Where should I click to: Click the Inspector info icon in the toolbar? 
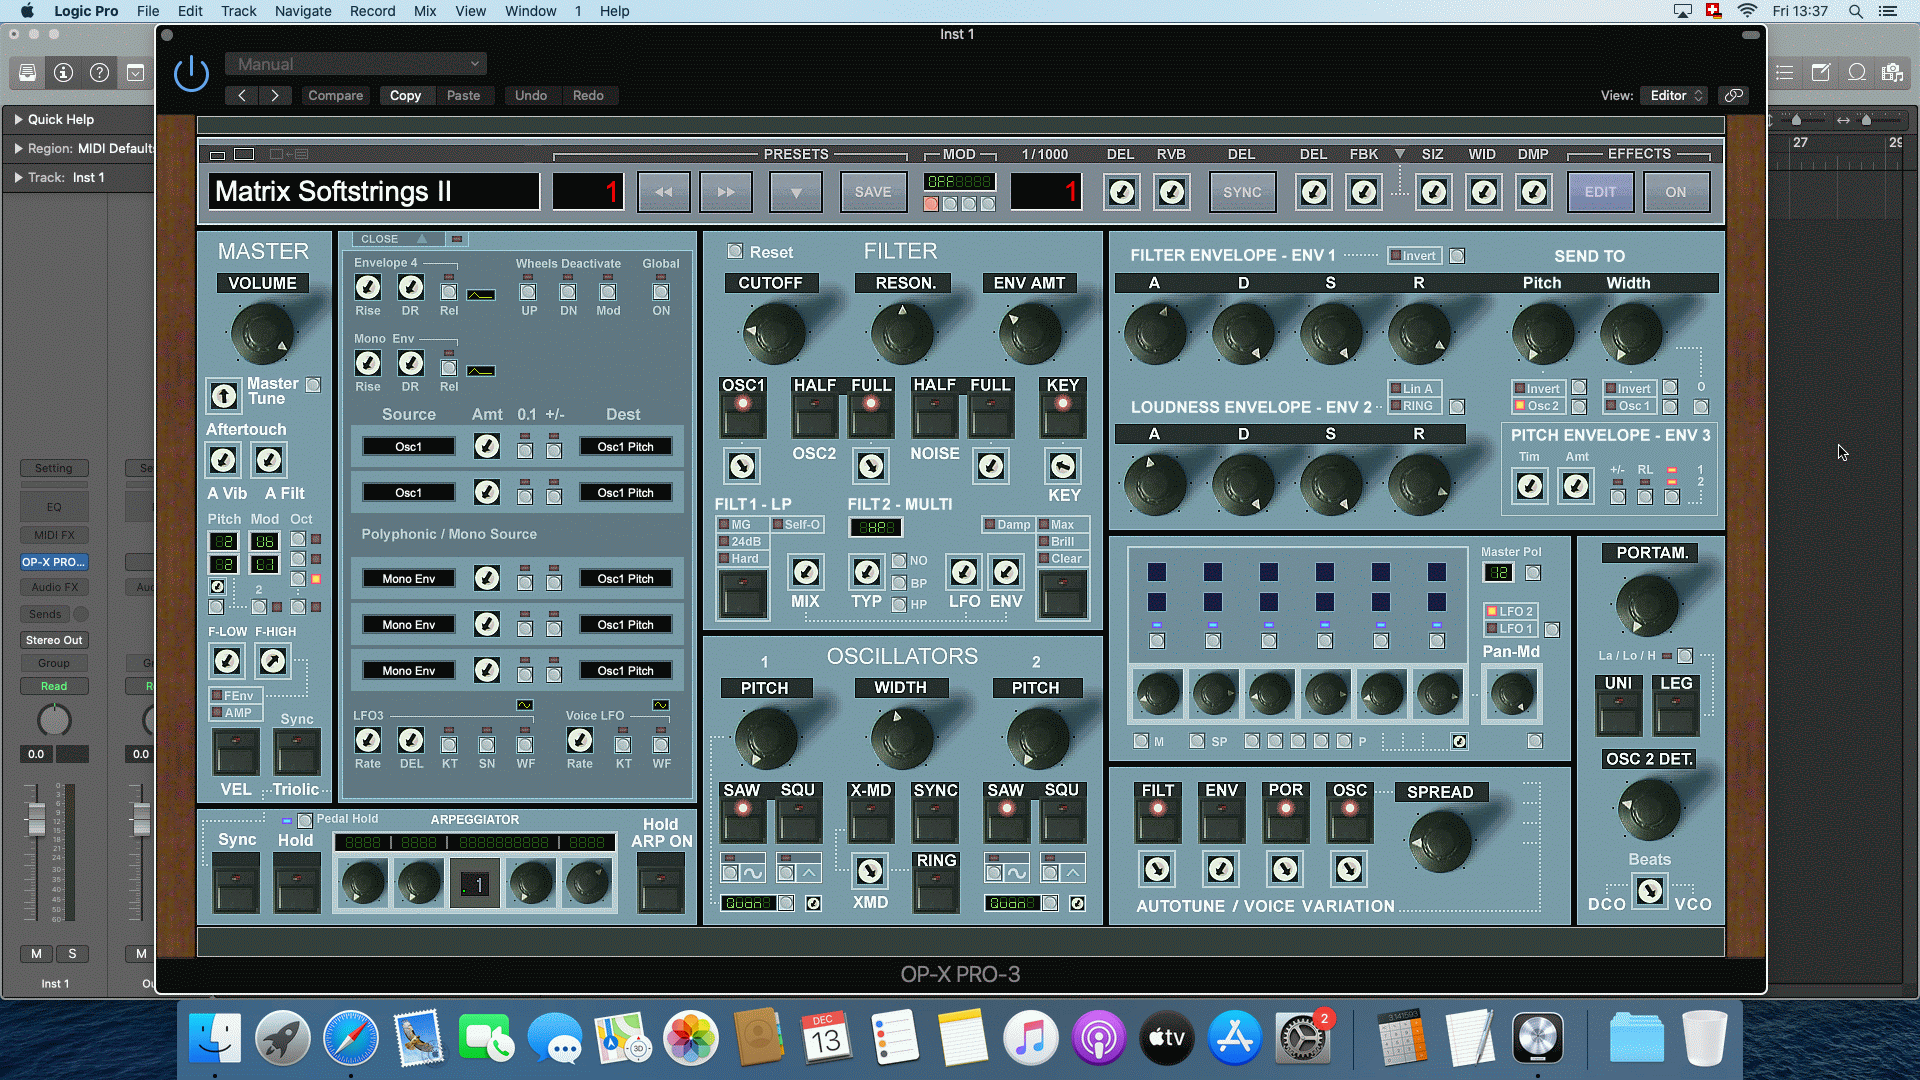pos(64,72)
